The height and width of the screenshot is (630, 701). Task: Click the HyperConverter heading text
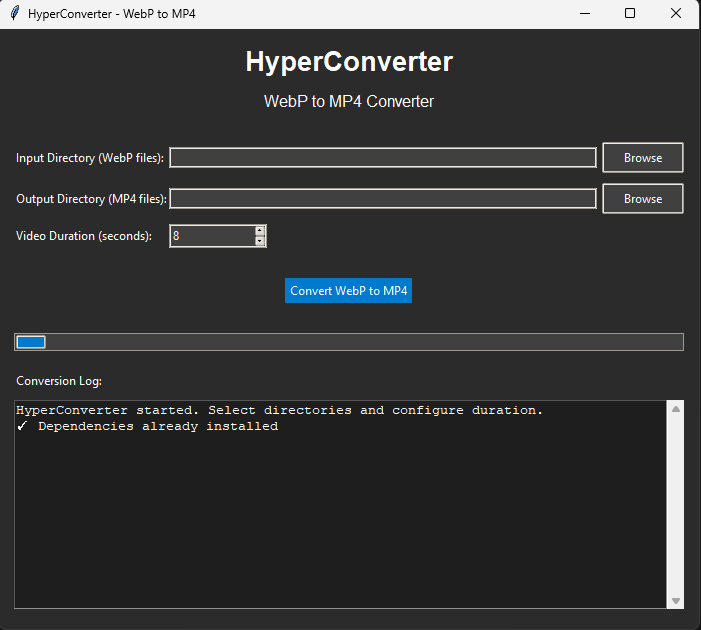point(349,61)
